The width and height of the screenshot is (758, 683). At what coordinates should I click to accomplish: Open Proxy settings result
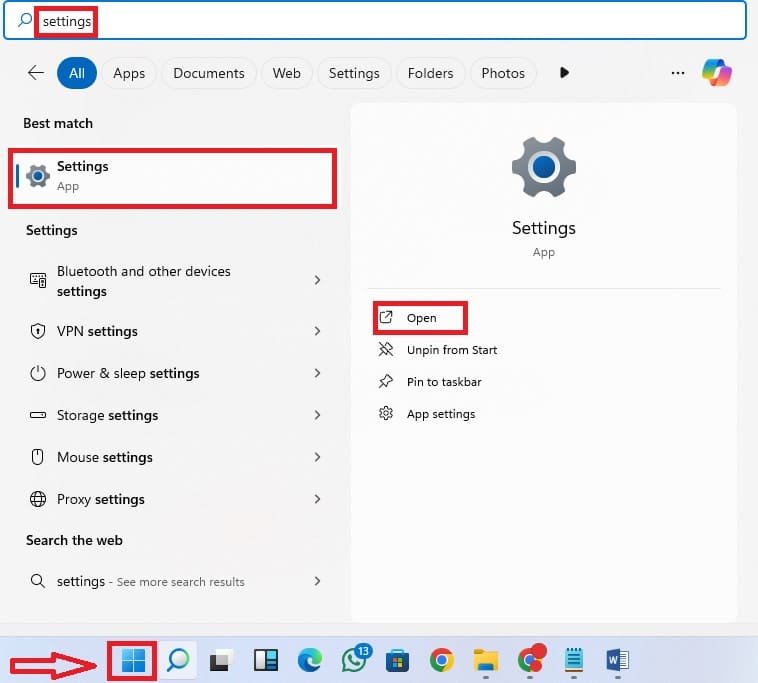point(175,499)
